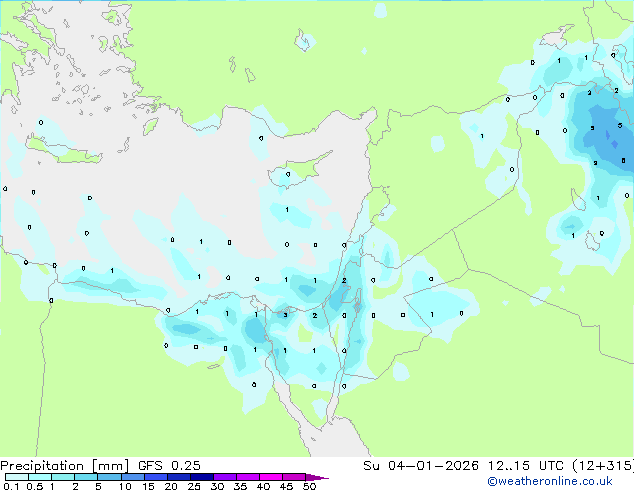The width and height of the screenshot is (634, 490).
Task: Click the '45' legend scale label
Action: click(286, 486)
